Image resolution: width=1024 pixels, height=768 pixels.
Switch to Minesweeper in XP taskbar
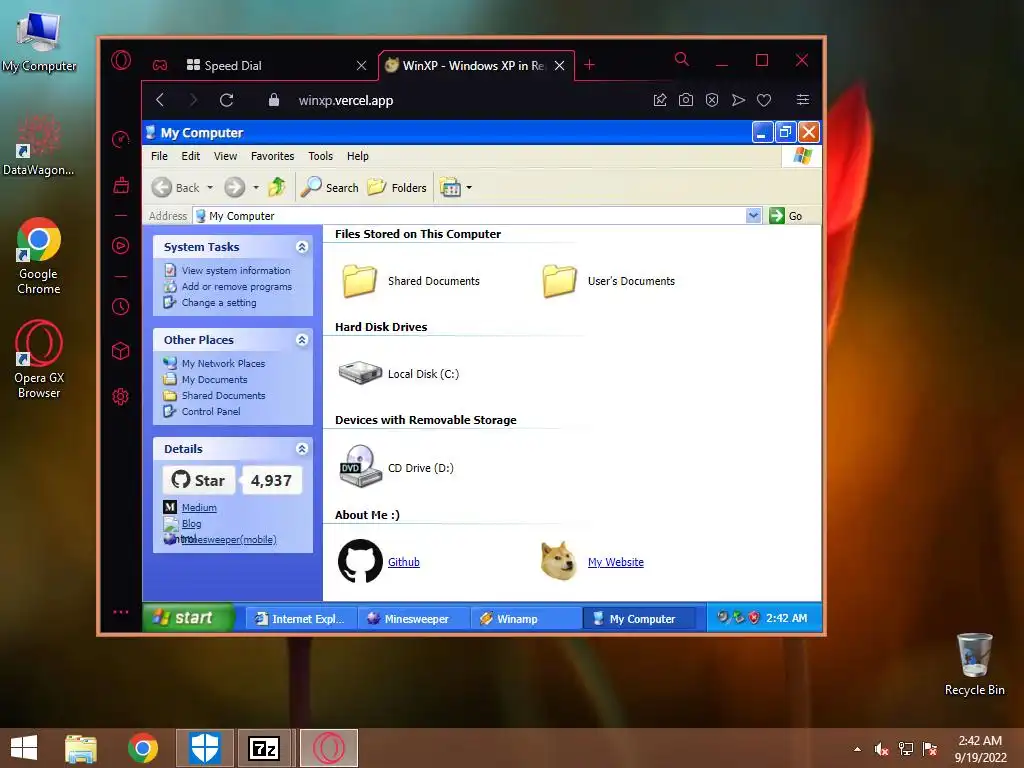[414, 618]
